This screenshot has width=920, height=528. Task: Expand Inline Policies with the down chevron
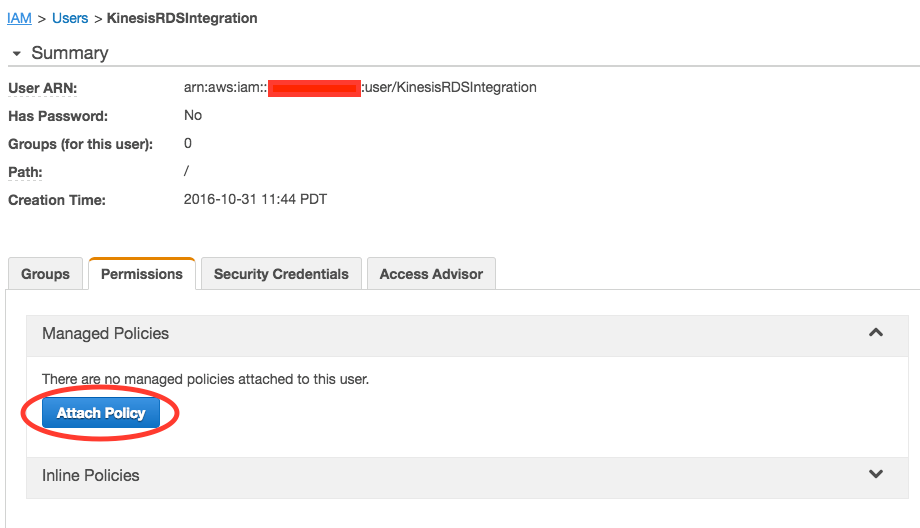pos(876,475)
